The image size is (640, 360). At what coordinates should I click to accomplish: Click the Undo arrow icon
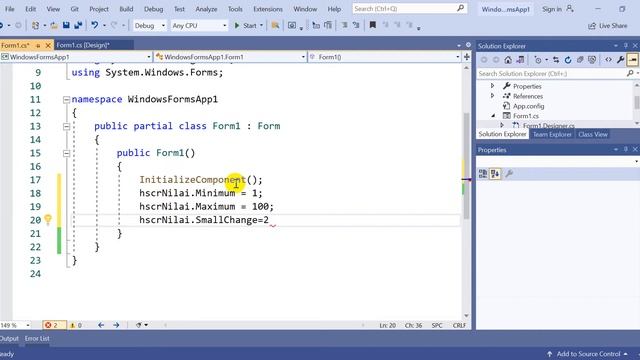tap(95, 25)
